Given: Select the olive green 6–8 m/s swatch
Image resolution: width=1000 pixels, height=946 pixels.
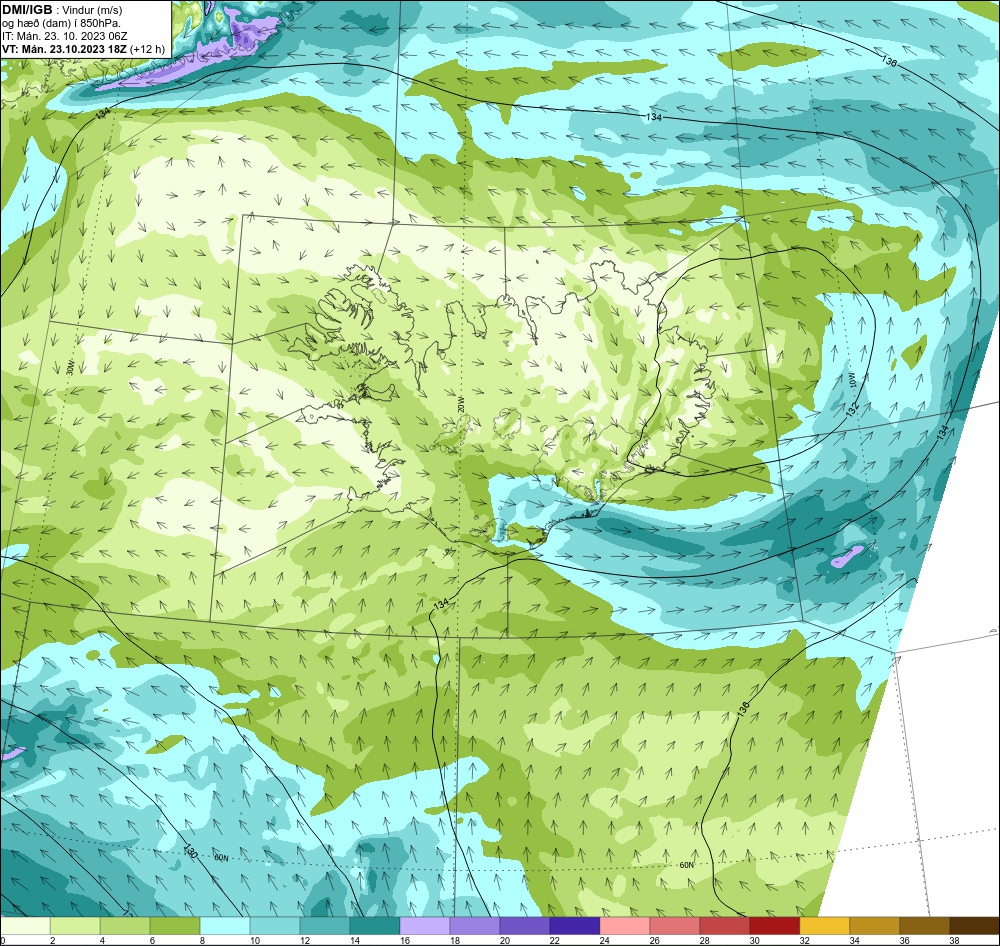Looking at the screenshot, I should [x=175, y=926].
